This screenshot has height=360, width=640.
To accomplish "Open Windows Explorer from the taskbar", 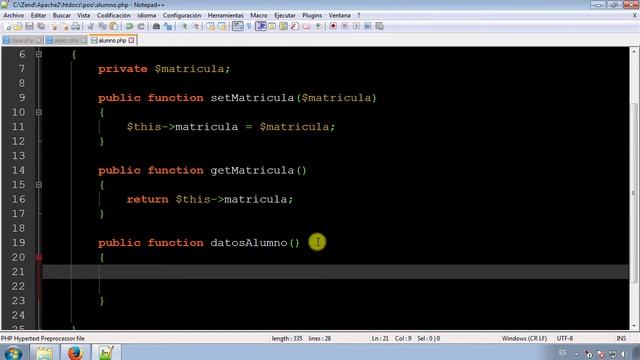I will pos(44,353).
